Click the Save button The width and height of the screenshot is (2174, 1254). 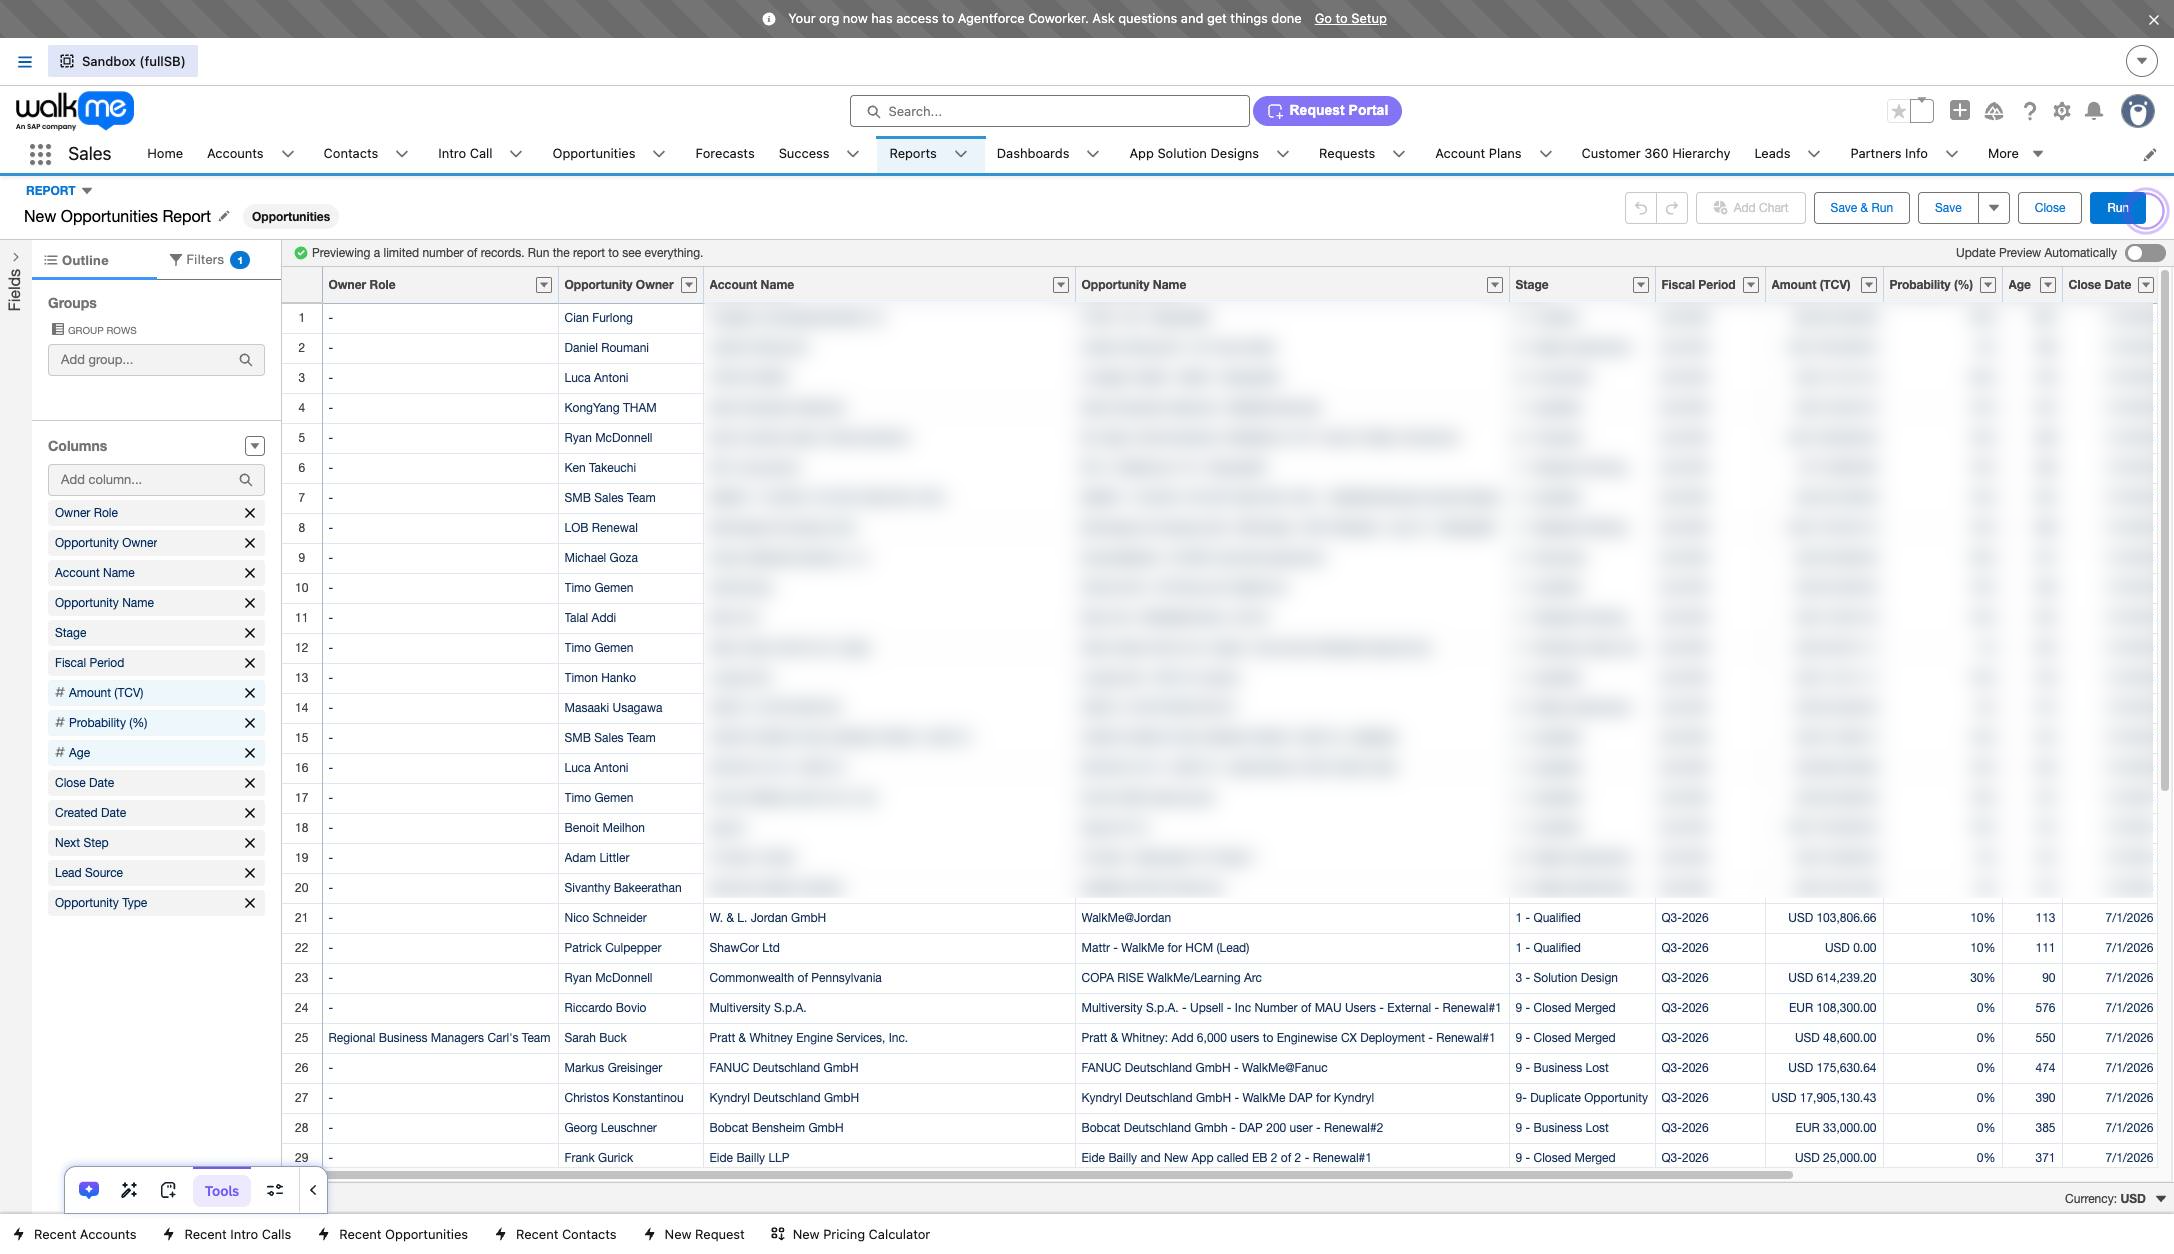1948,208
